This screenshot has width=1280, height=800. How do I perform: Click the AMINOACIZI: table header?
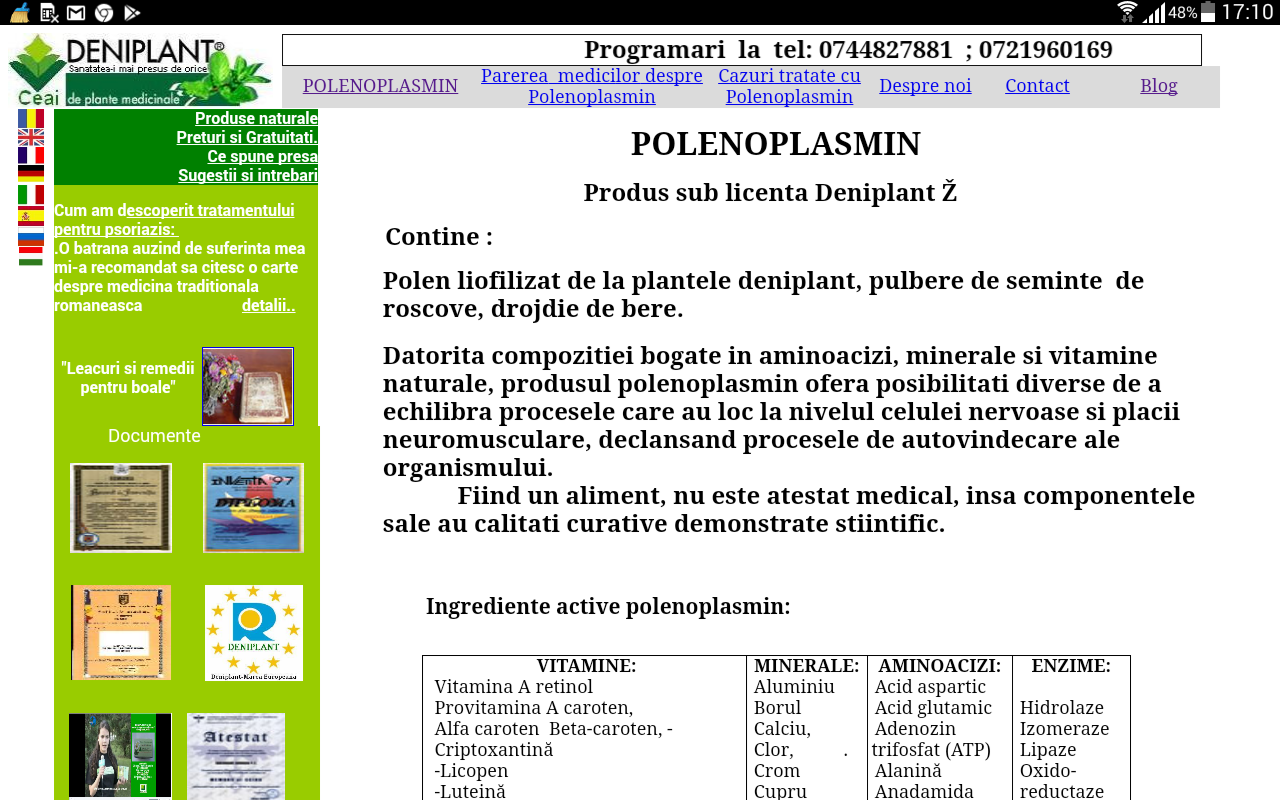coord(939,666)
